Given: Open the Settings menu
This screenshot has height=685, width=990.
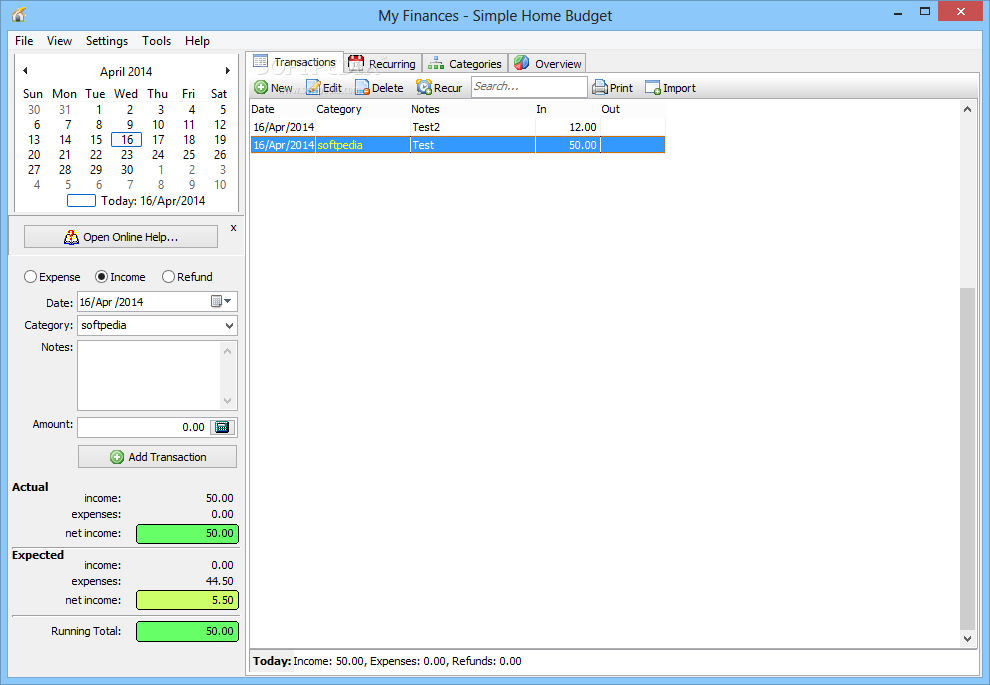Looking at the screenshot, I should (107, 40).
